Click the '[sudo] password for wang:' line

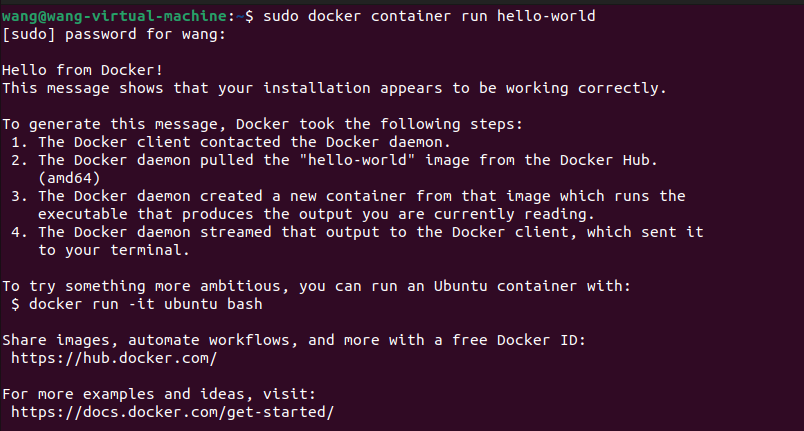pos(114,35)
